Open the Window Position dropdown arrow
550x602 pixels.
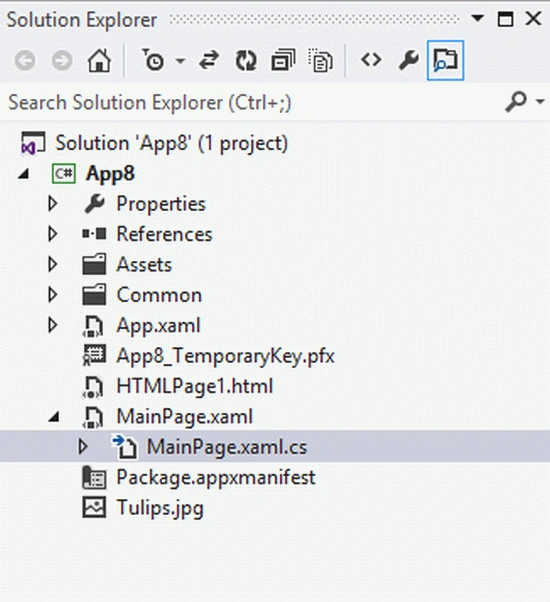[x=477, y=18]
